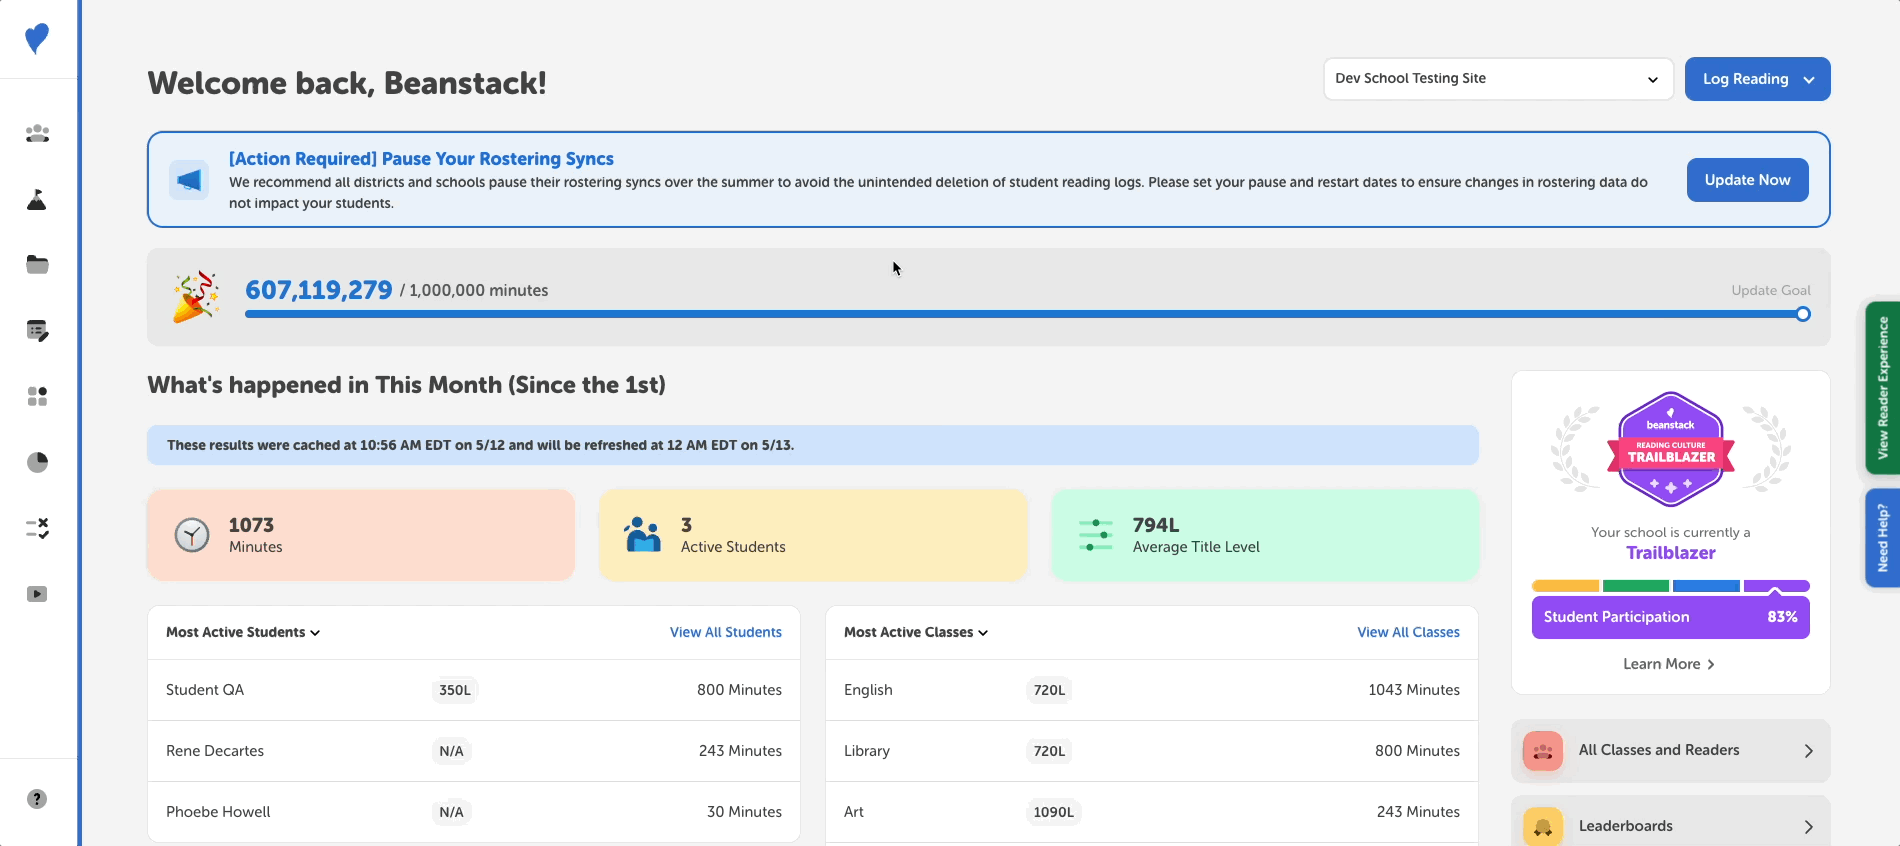
Task: Click the Update Goal link
Action: (x=1771, y=290)
